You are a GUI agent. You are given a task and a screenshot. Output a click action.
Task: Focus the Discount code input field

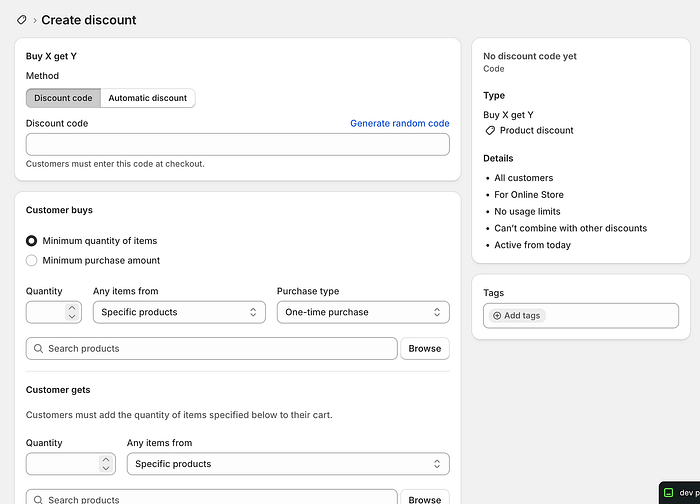point(238,144)
